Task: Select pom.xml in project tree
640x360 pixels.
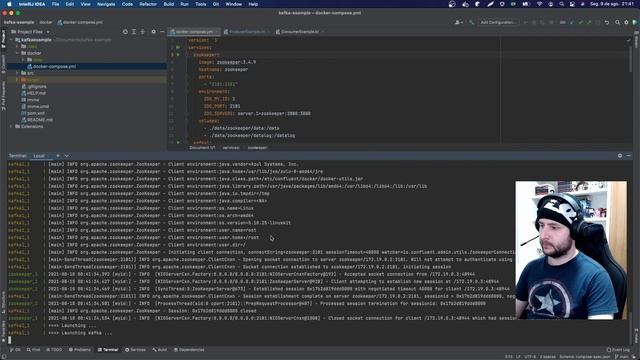Action: point(33,113)
